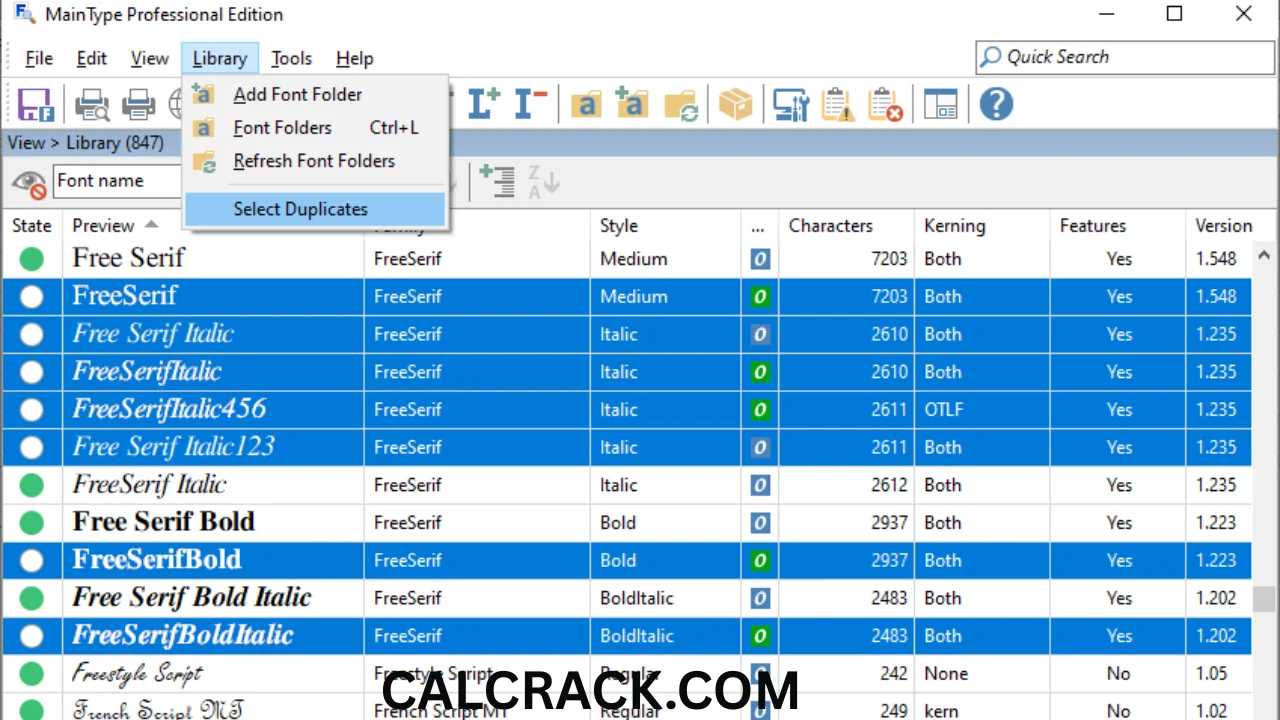Choose Select Duplicates in the Library menu
This screenshot has width=1280, height=720.
[x=315, y=209]
